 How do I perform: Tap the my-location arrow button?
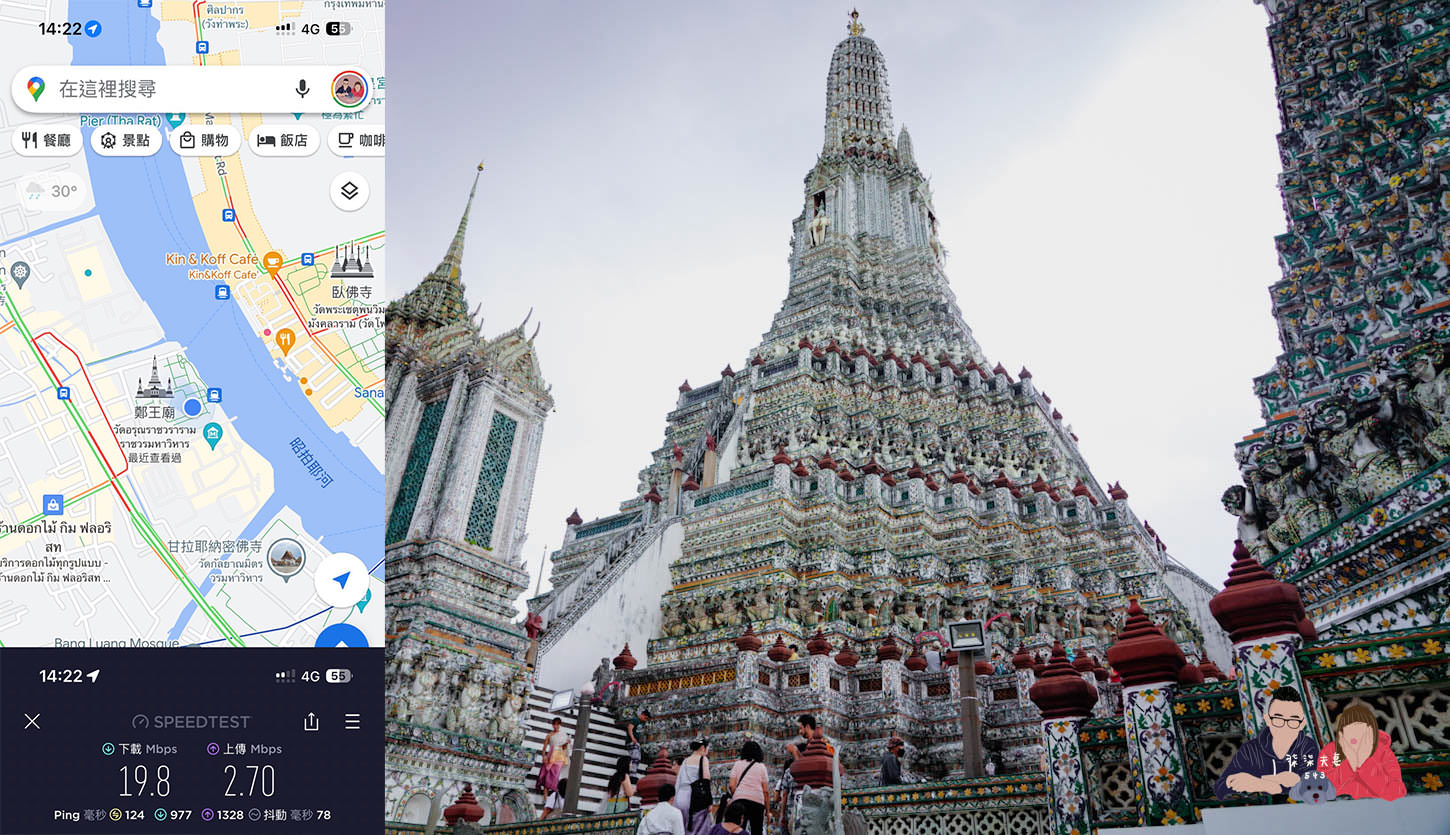[341, 580]
